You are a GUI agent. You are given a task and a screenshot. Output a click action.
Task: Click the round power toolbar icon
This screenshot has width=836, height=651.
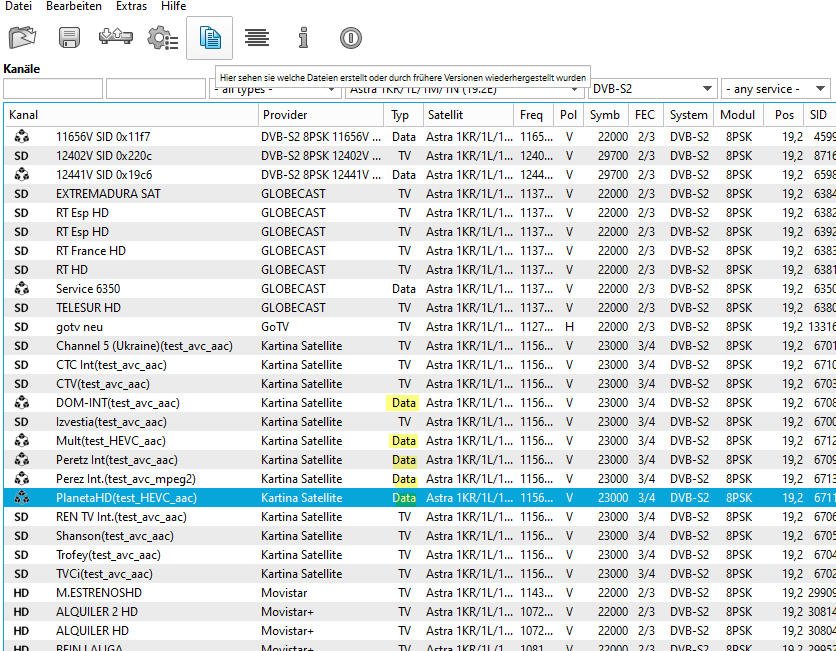350,38
